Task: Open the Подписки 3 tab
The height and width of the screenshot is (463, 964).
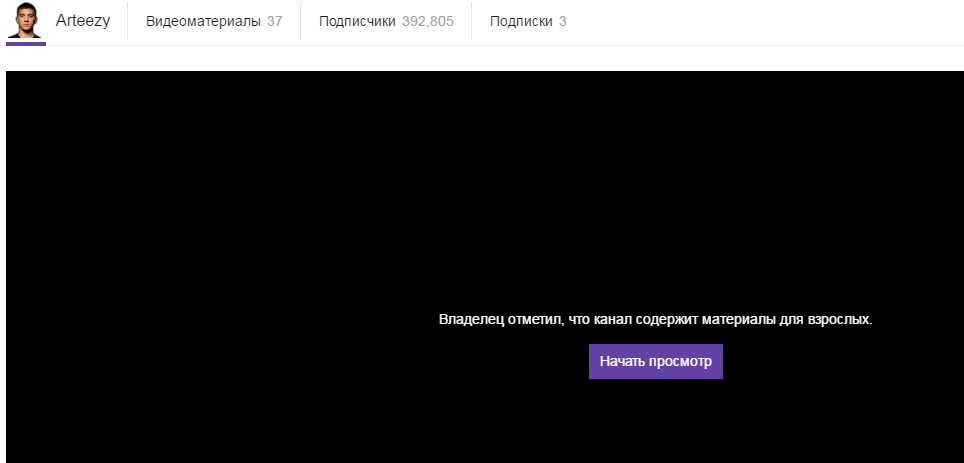Action: tap(528, 21)
